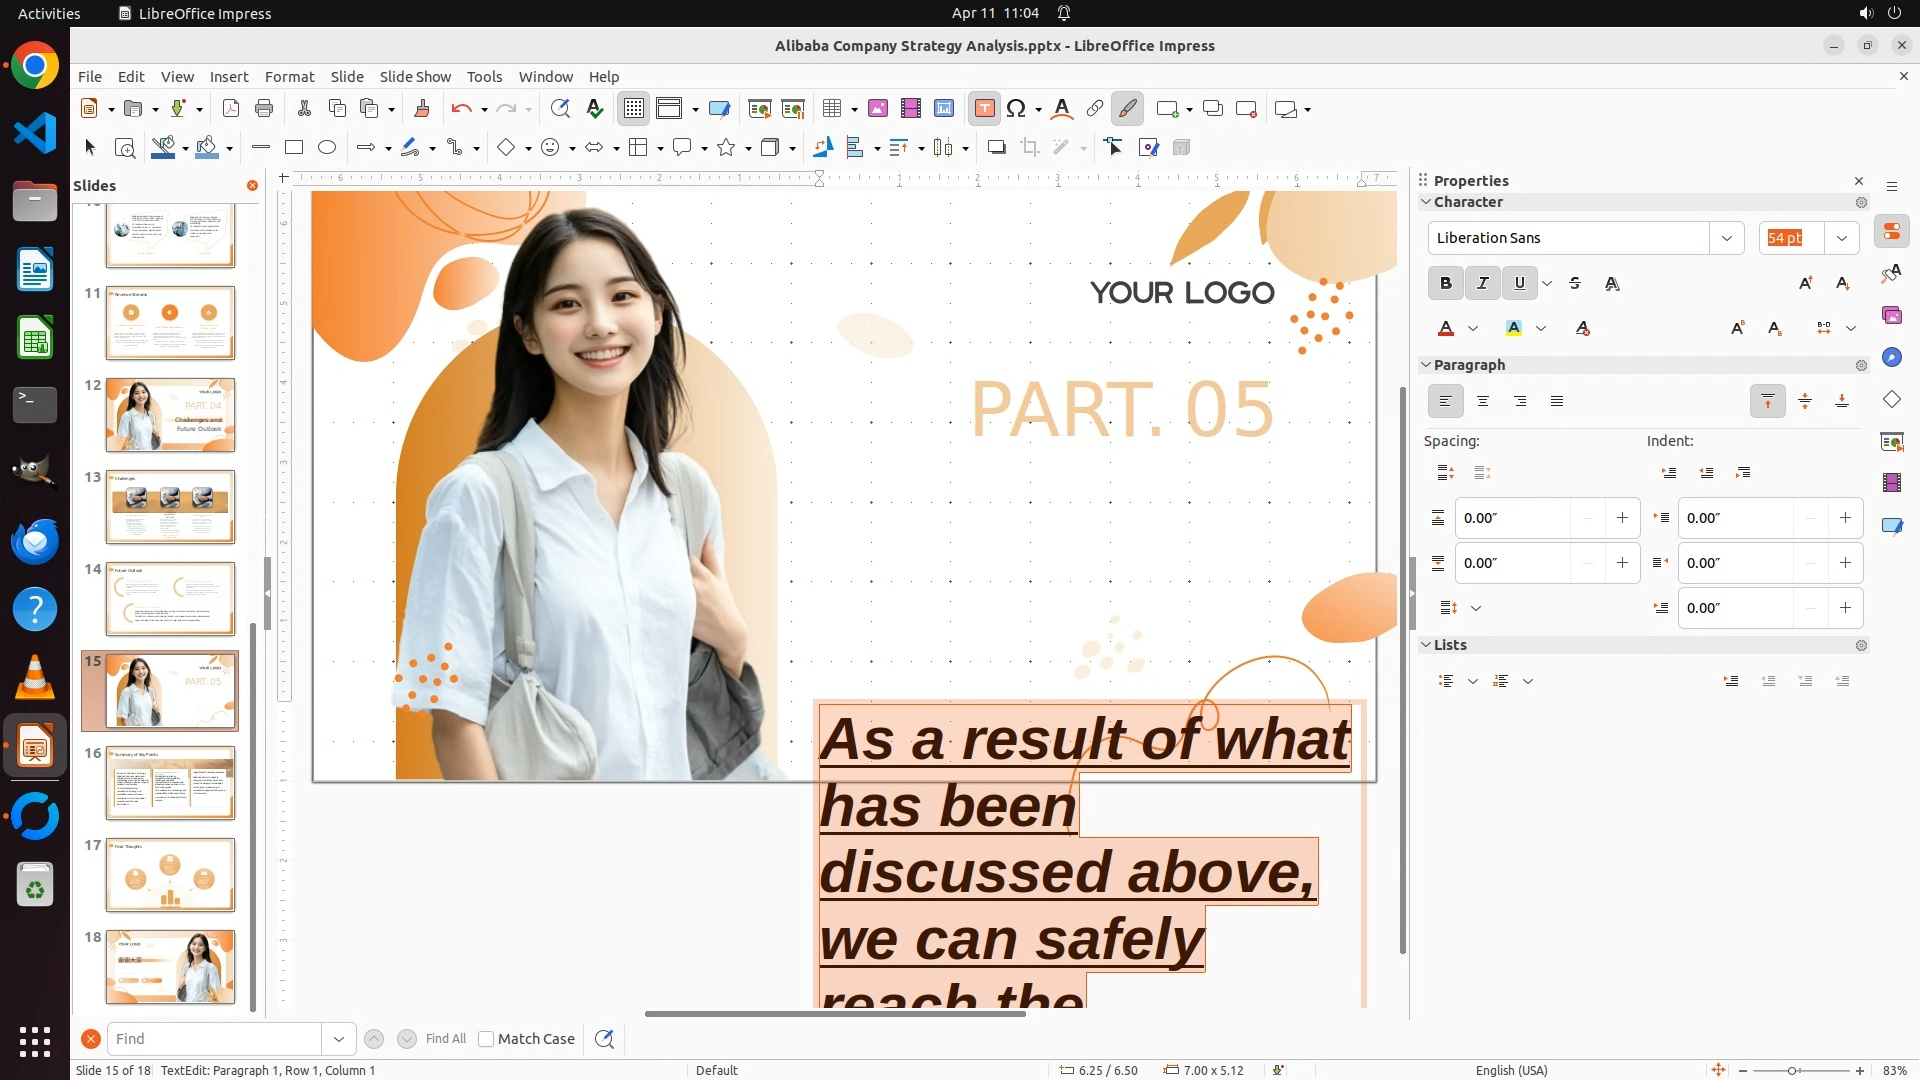Open the font name dropdown
The width and height of the screenshot is (1920, 1080).
coord(1726,238)
